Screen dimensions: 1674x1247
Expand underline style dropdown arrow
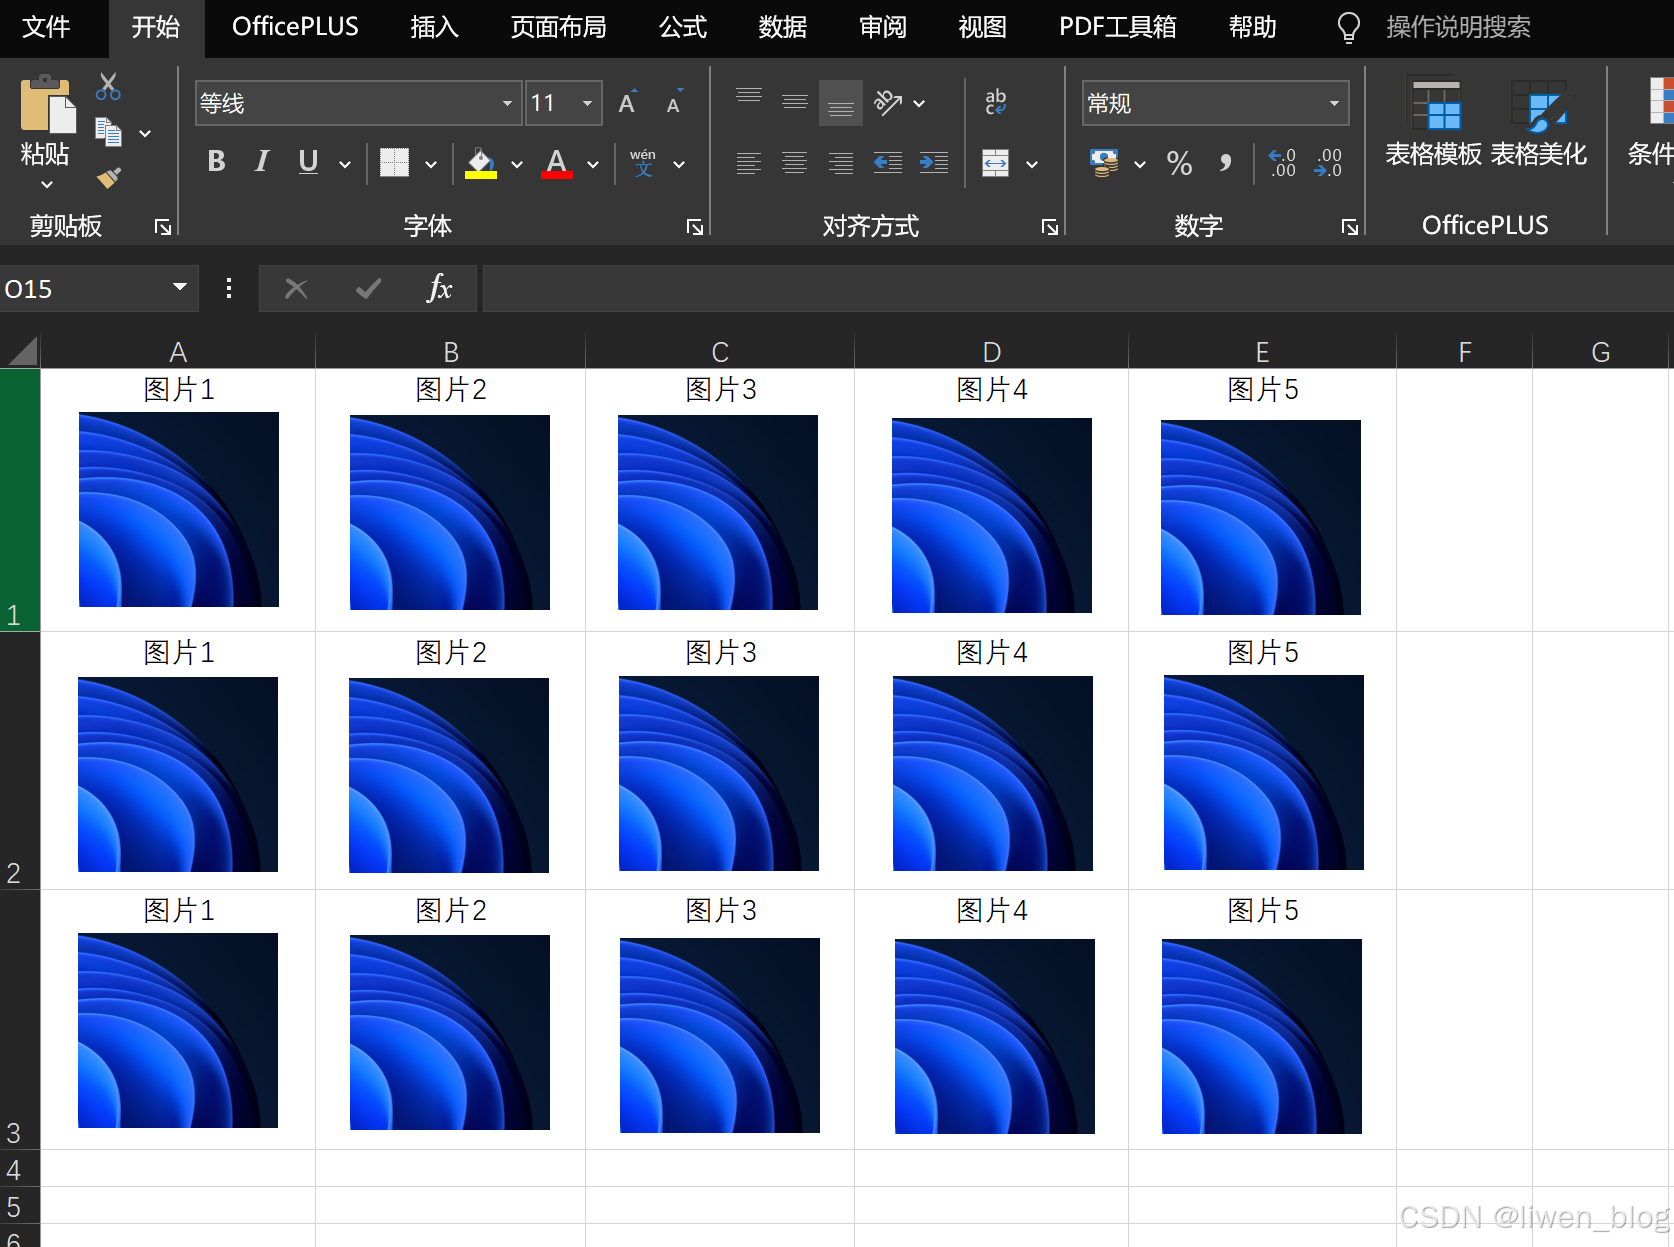coord(345,164)
